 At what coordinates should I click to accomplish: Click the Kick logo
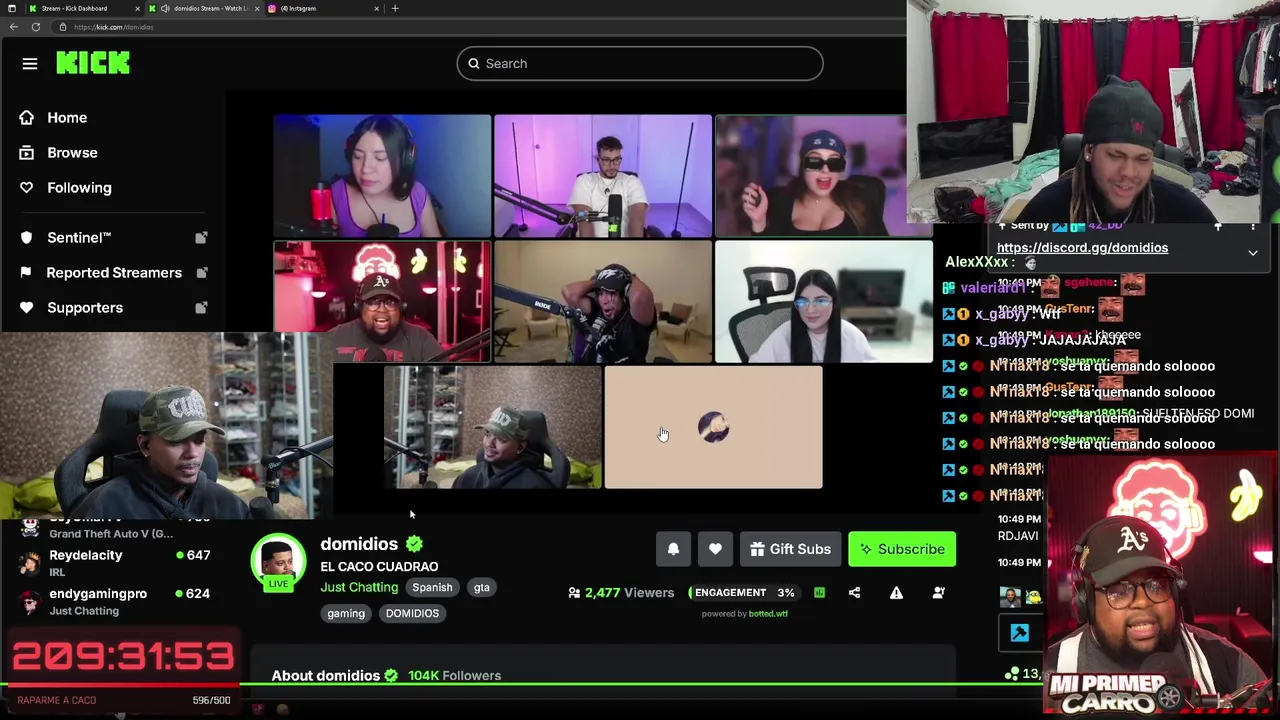click(x=93, y=63)
